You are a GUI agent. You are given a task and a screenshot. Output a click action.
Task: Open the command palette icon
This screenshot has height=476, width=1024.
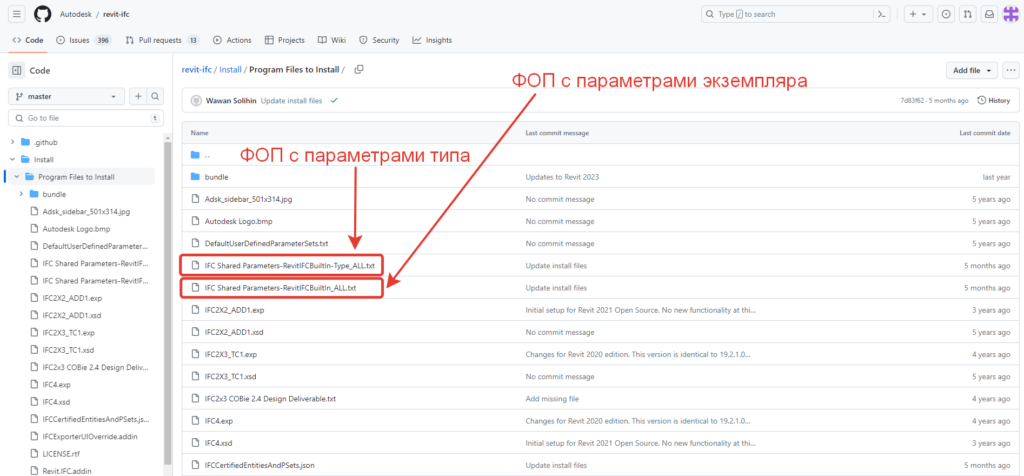pos(882,14)
